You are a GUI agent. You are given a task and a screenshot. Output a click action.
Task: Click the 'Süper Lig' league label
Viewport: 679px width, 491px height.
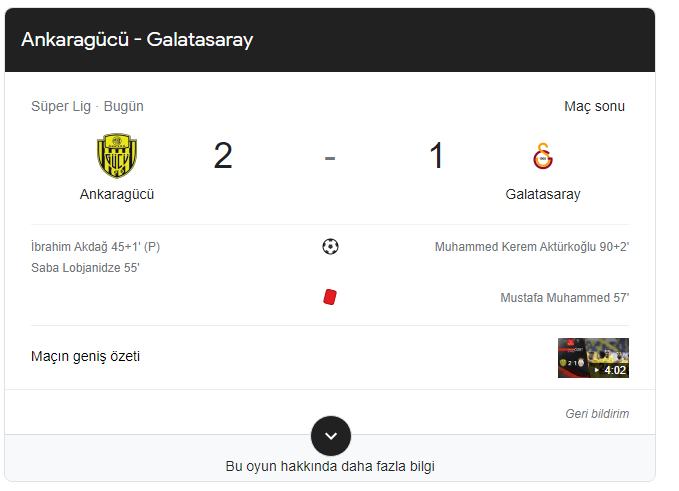click(61, 106)
